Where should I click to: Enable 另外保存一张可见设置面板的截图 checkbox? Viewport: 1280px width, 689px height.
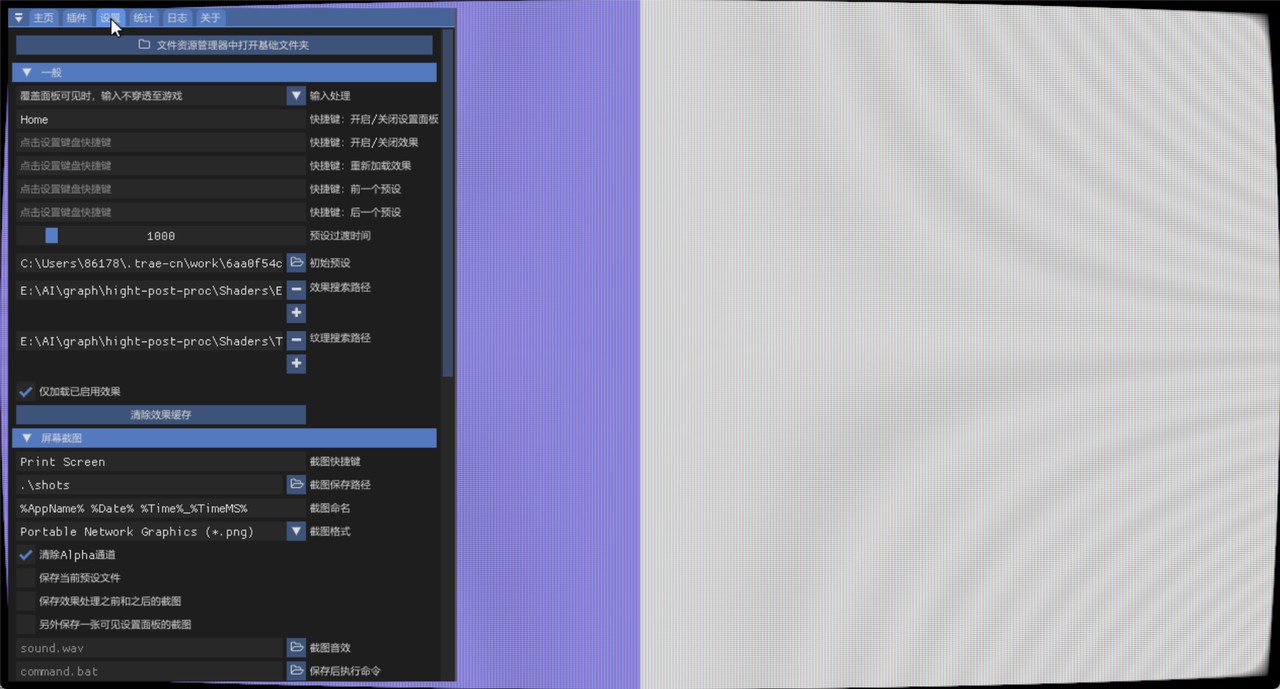pyautogui.click(x=26, y=624)
